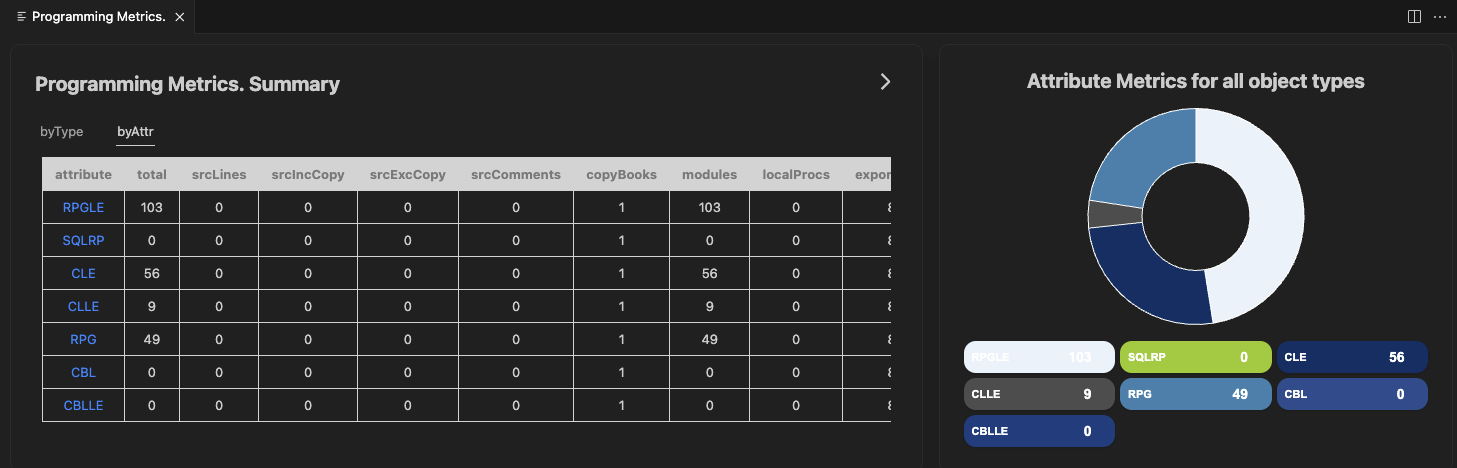Click the split editor icon

(1414, 17)
